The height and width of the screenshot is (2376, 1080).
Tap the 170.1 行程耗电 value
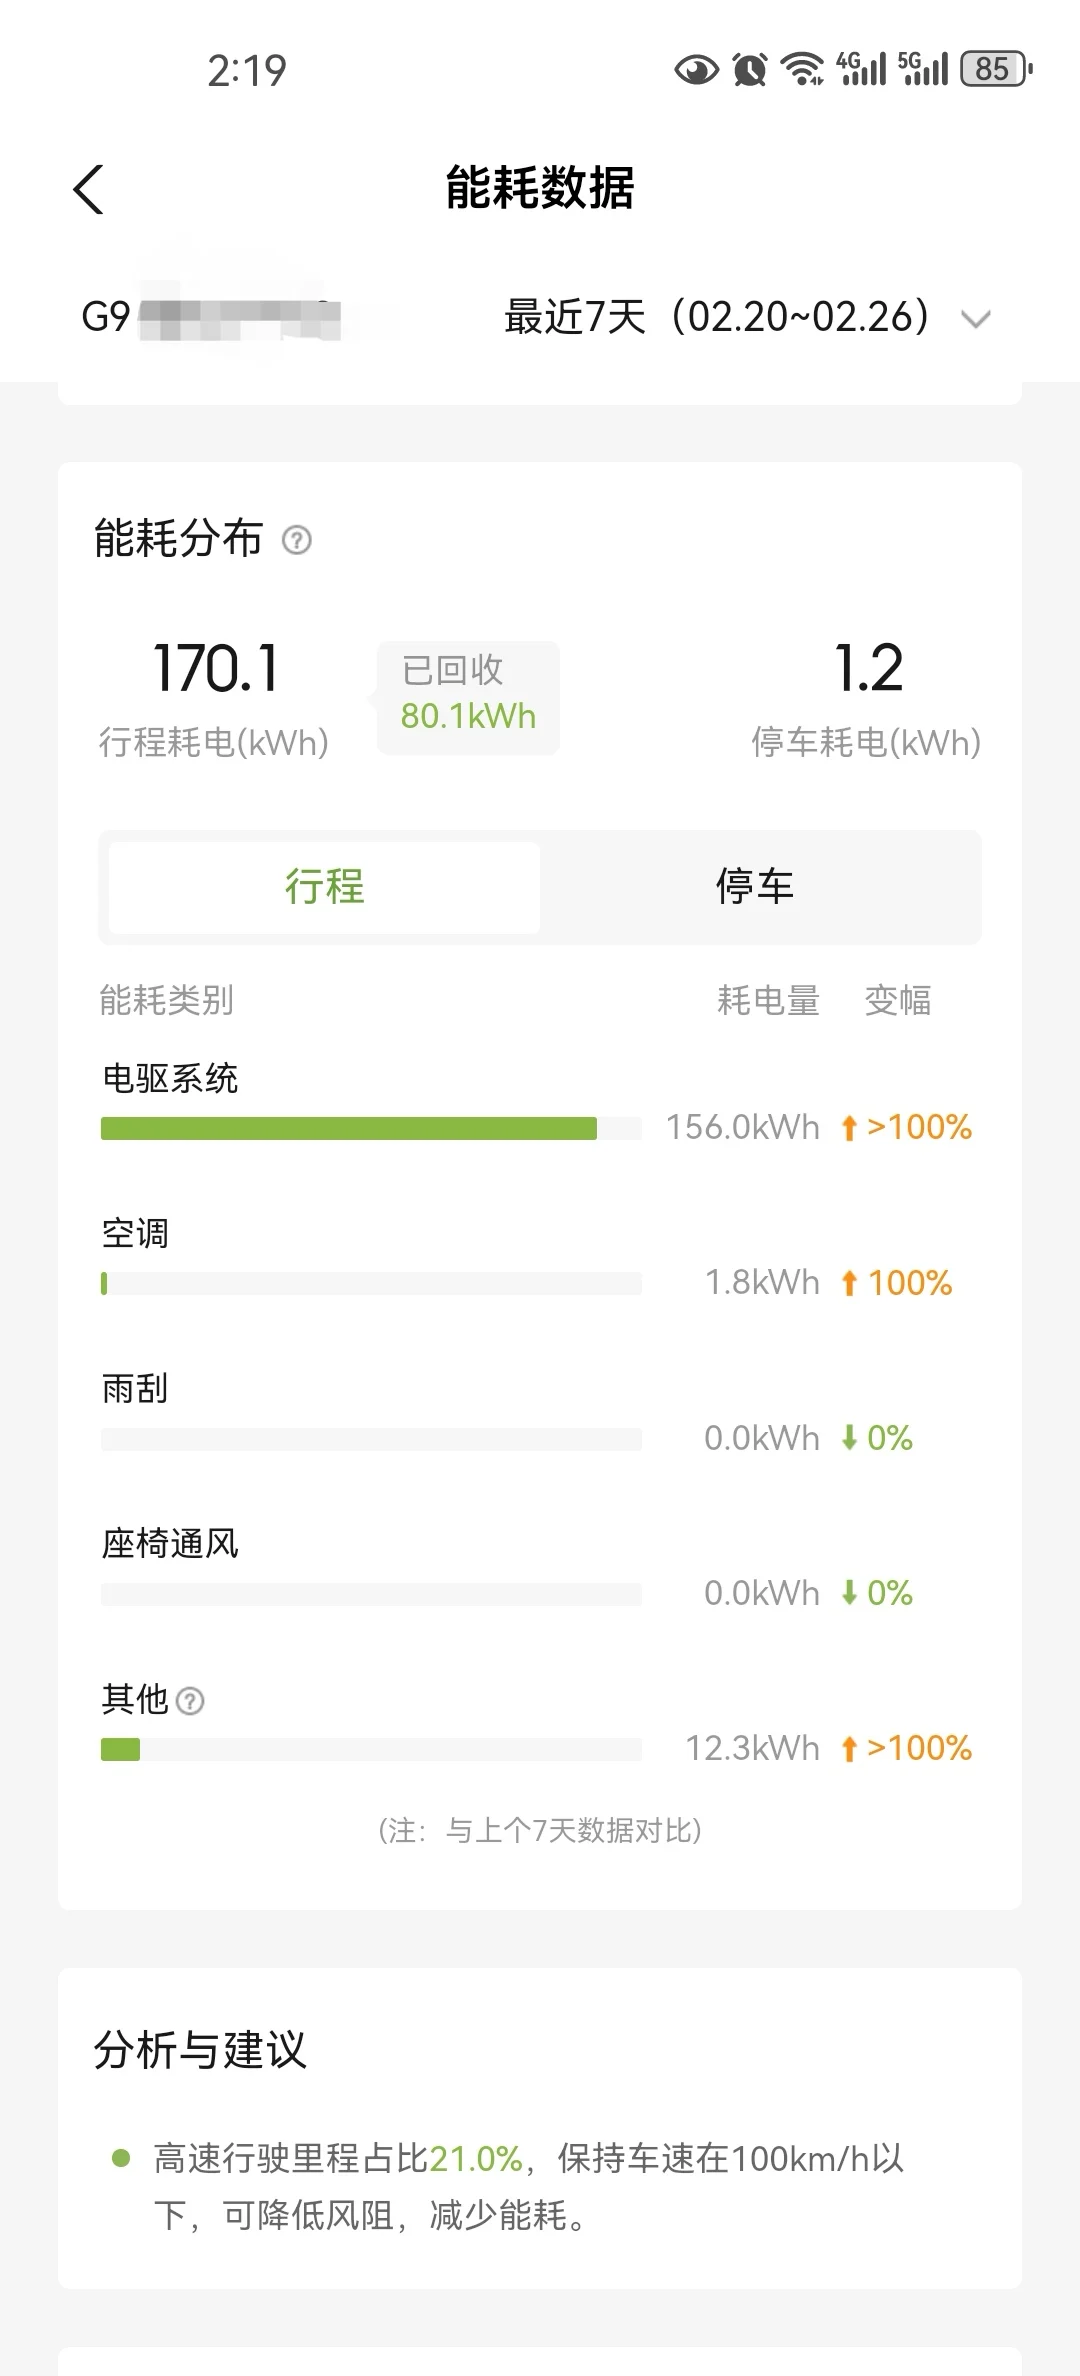pos(216,668)
